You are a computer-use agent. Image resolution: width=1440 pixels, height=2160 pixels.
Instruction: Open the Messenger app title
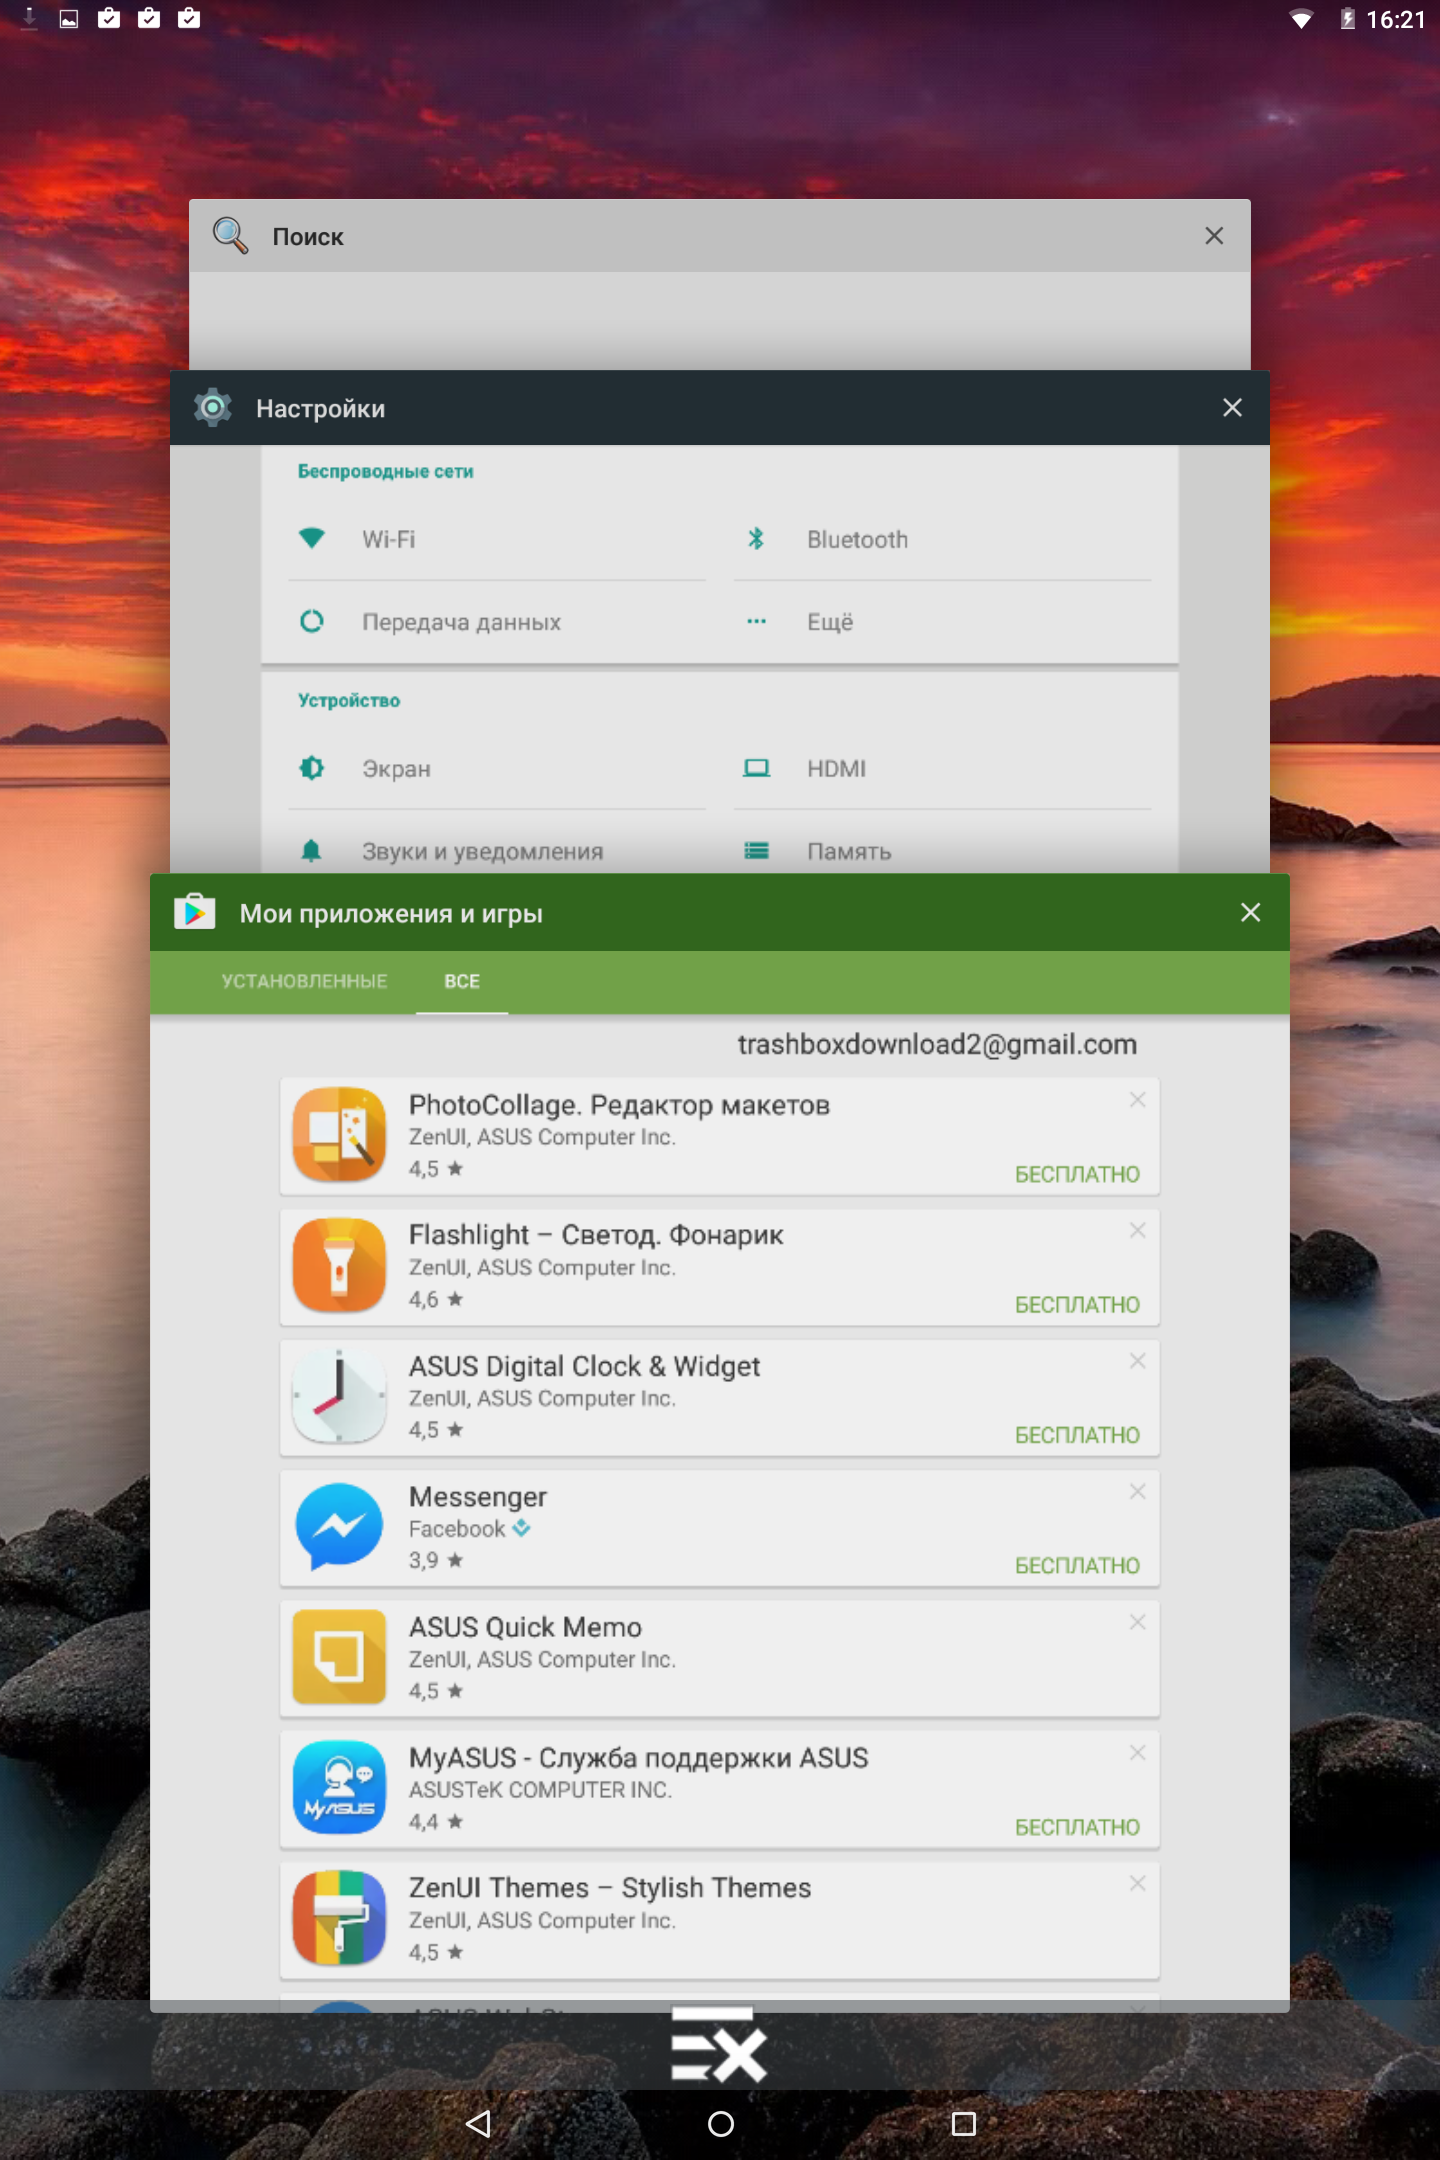[478, 1497]
